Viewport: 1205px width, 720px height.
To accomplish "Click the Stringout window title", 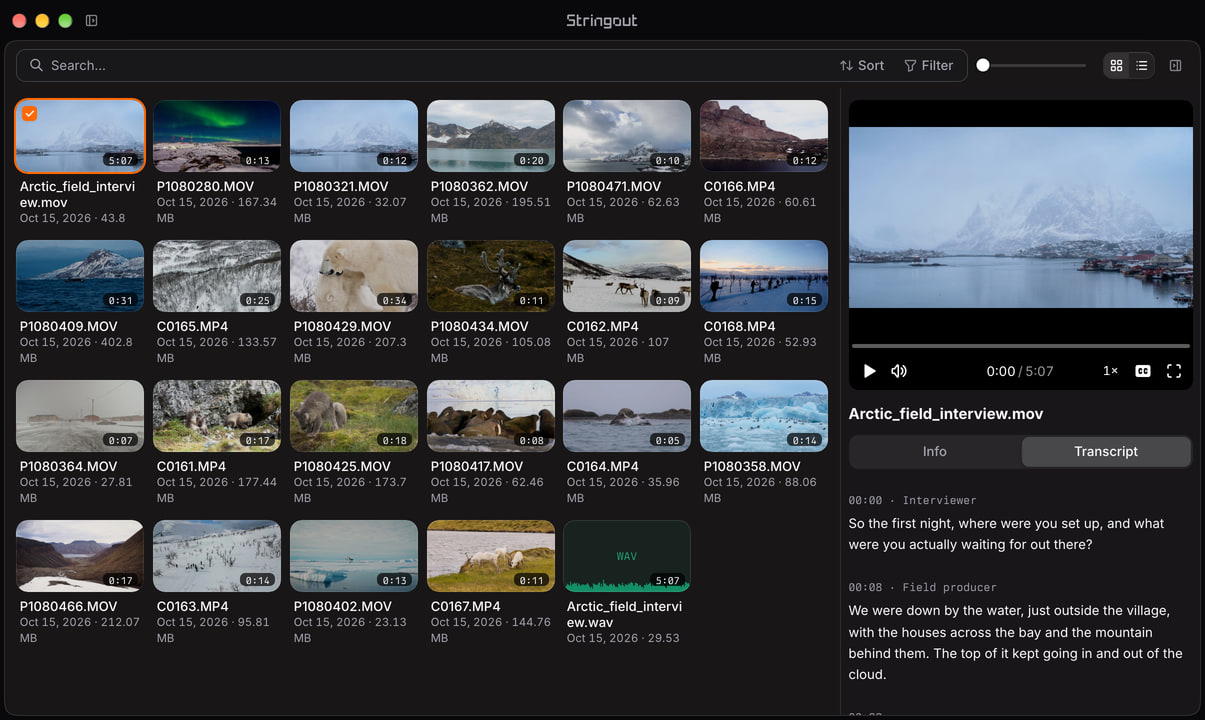I will [x=602, y=20].
